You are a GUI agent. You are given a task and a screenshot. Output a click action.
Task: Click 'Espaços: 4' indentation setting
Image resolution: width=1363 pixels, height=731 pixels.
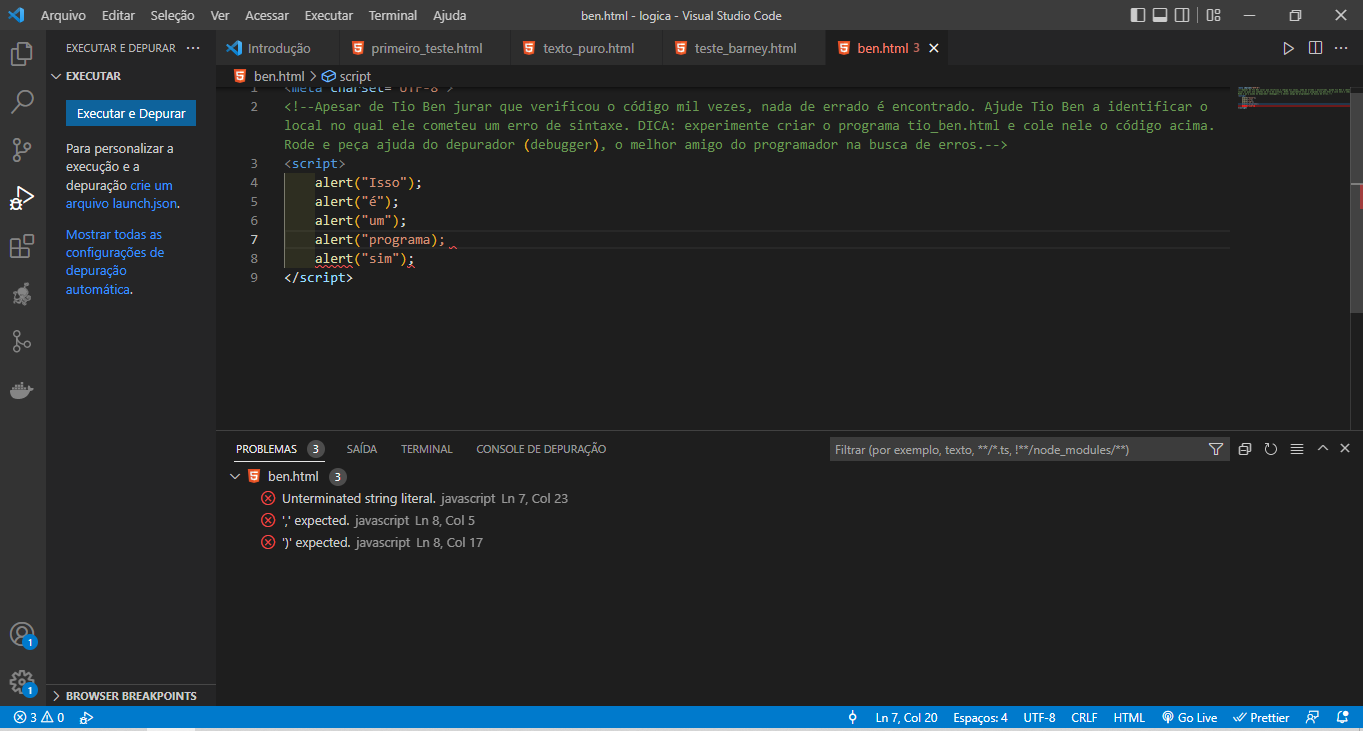[980, 718]
